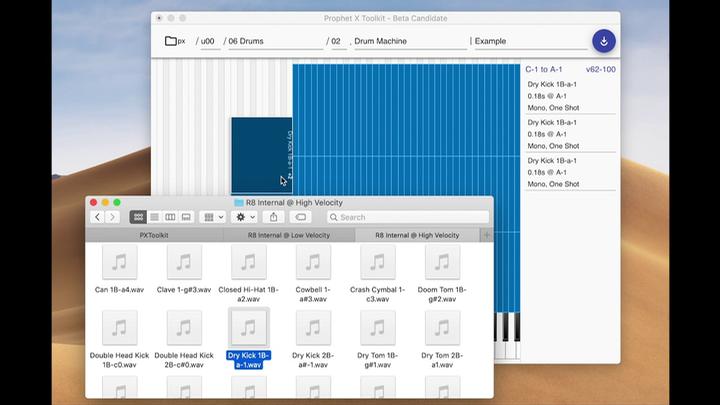720x405 pixels.
Task: Click the Double Head Kick 1B-c0.wav filename label
Action: [119, 360]
